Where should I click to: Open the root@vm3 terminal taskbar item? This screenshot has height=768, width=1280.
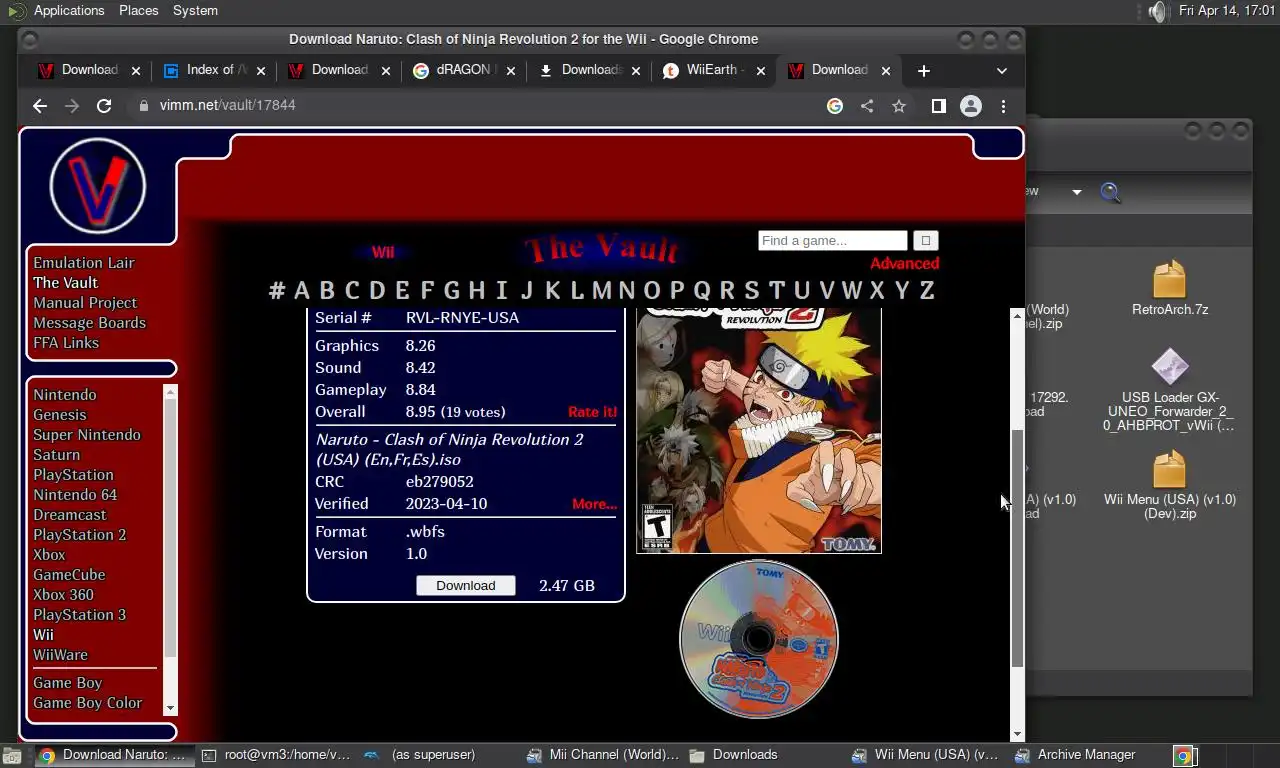(276, 755)
